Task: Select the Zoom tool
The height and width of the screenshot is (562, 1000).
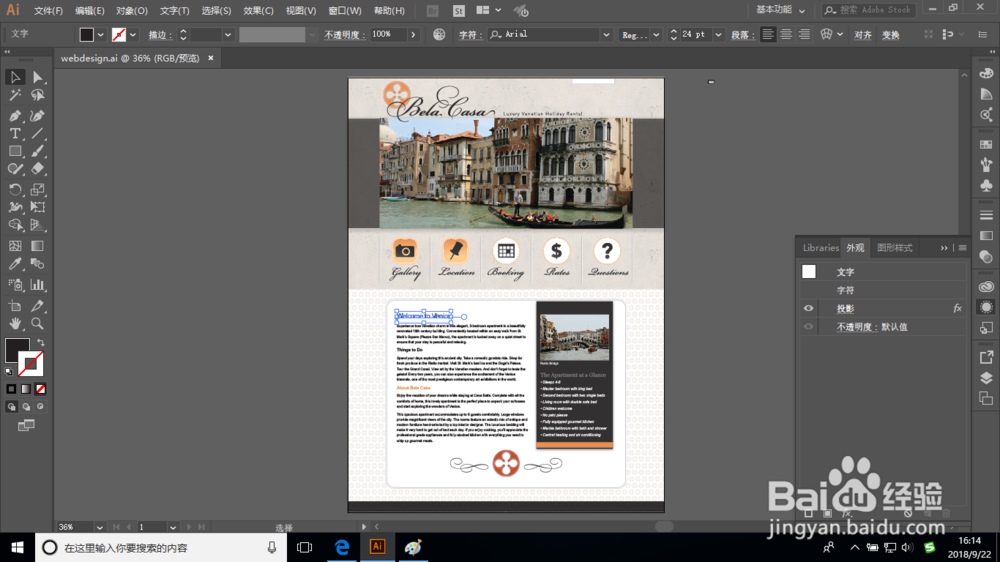Action: (38, 323)
